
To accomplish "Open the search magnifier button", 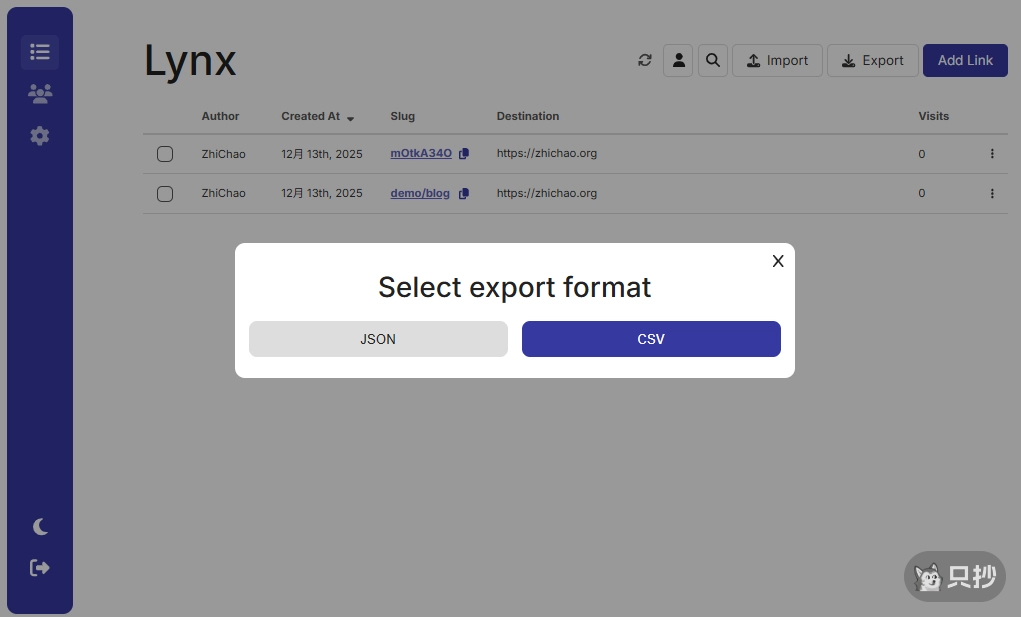I will pos(713,60).
